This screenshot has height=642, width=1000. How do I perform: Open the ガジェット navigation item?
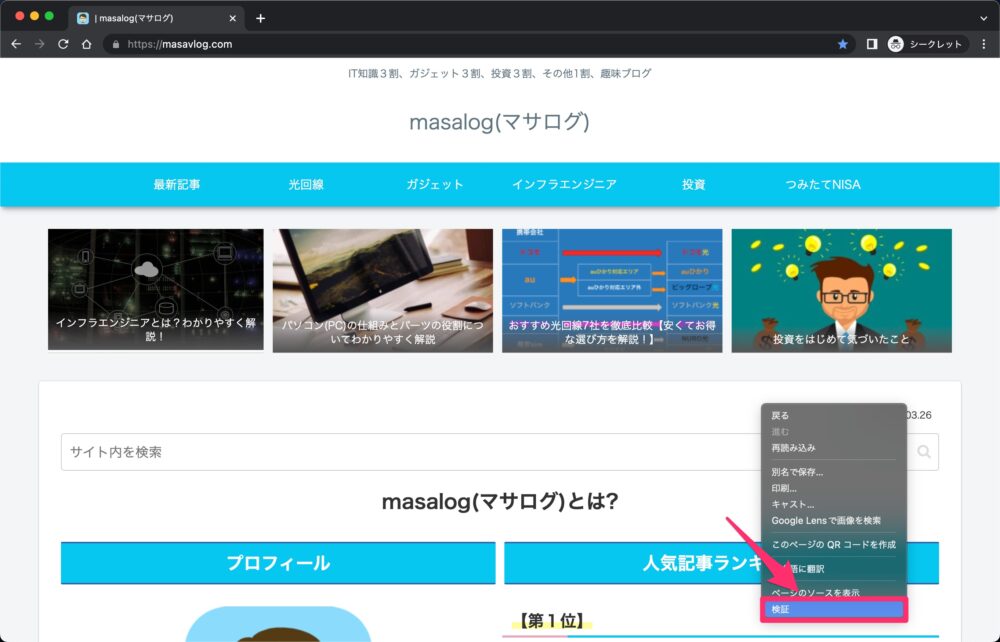(435, 184)
